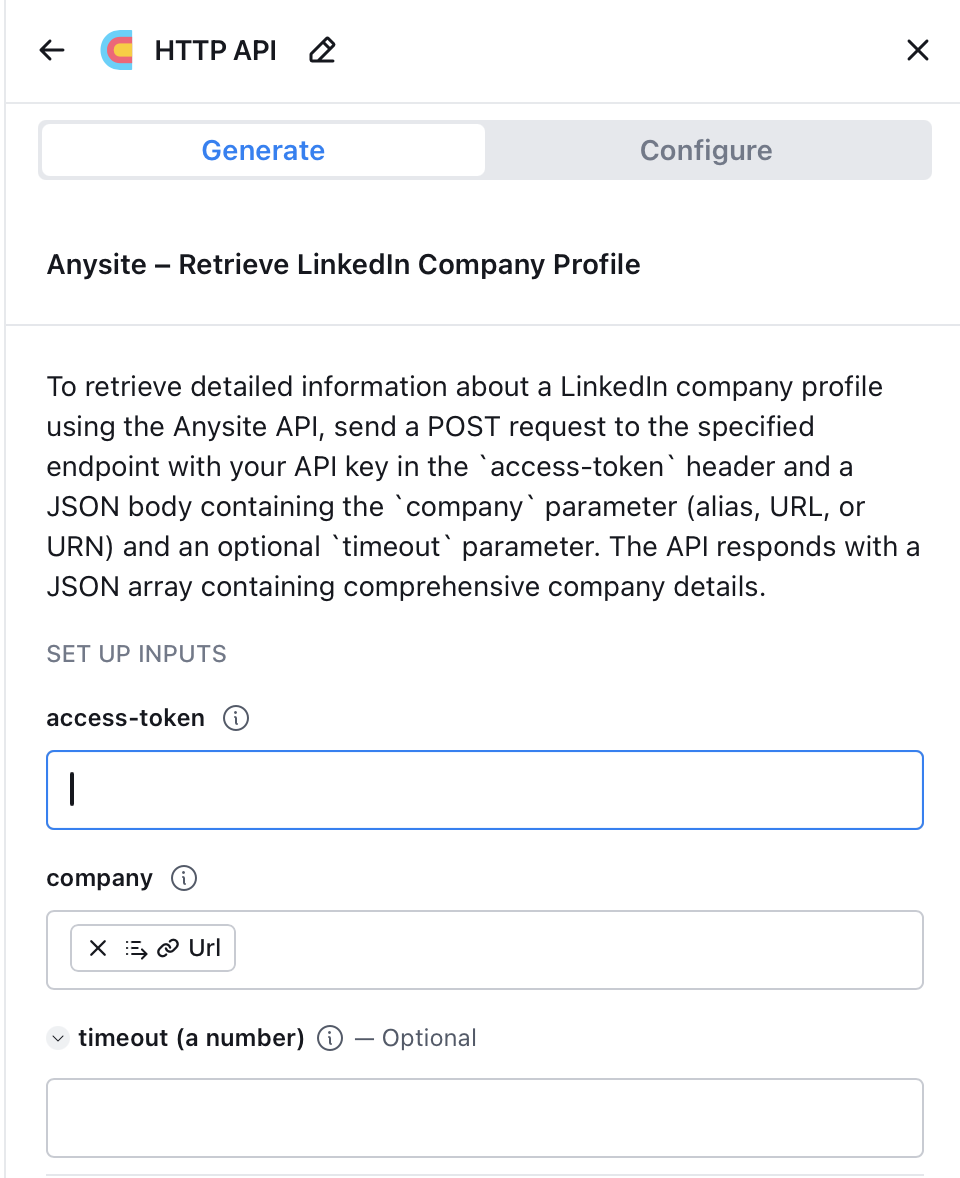Select the Generate tab
The width and height of the screenshot is (960, 1178).
(x=262, y=150)
